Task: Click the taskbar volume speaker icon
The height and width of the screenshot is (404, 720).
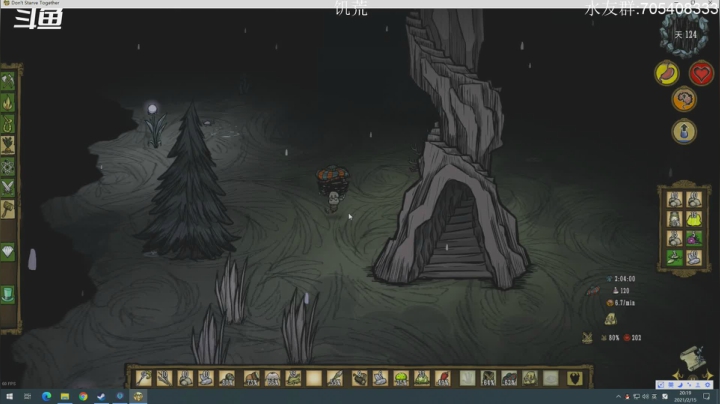Action: (x=646, y=396)
